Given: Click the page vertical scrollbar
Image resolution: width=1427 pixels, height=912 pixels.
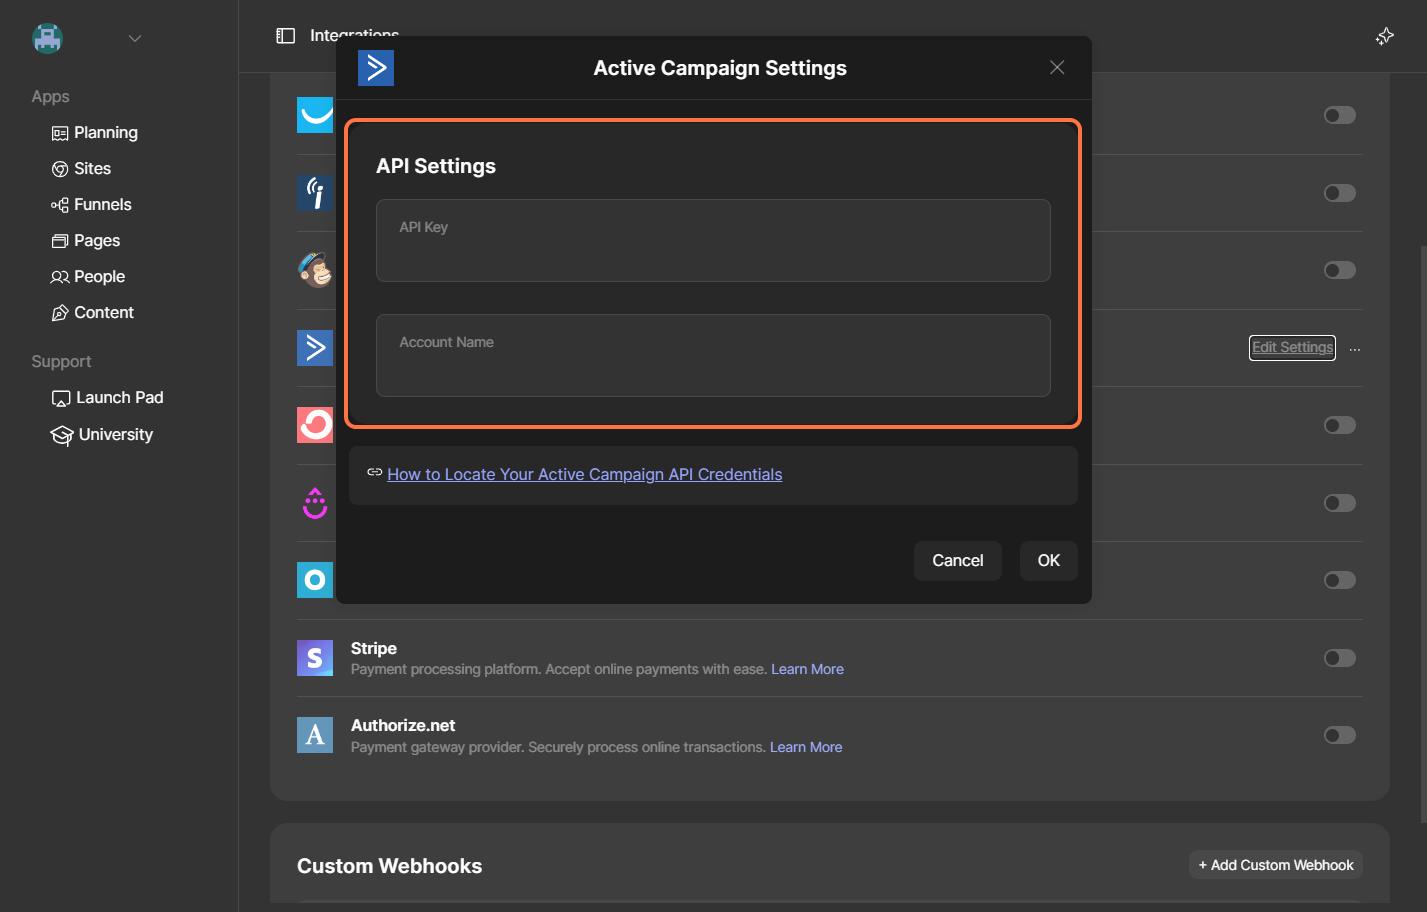Looking at the screenshot, I should 1423,534.
